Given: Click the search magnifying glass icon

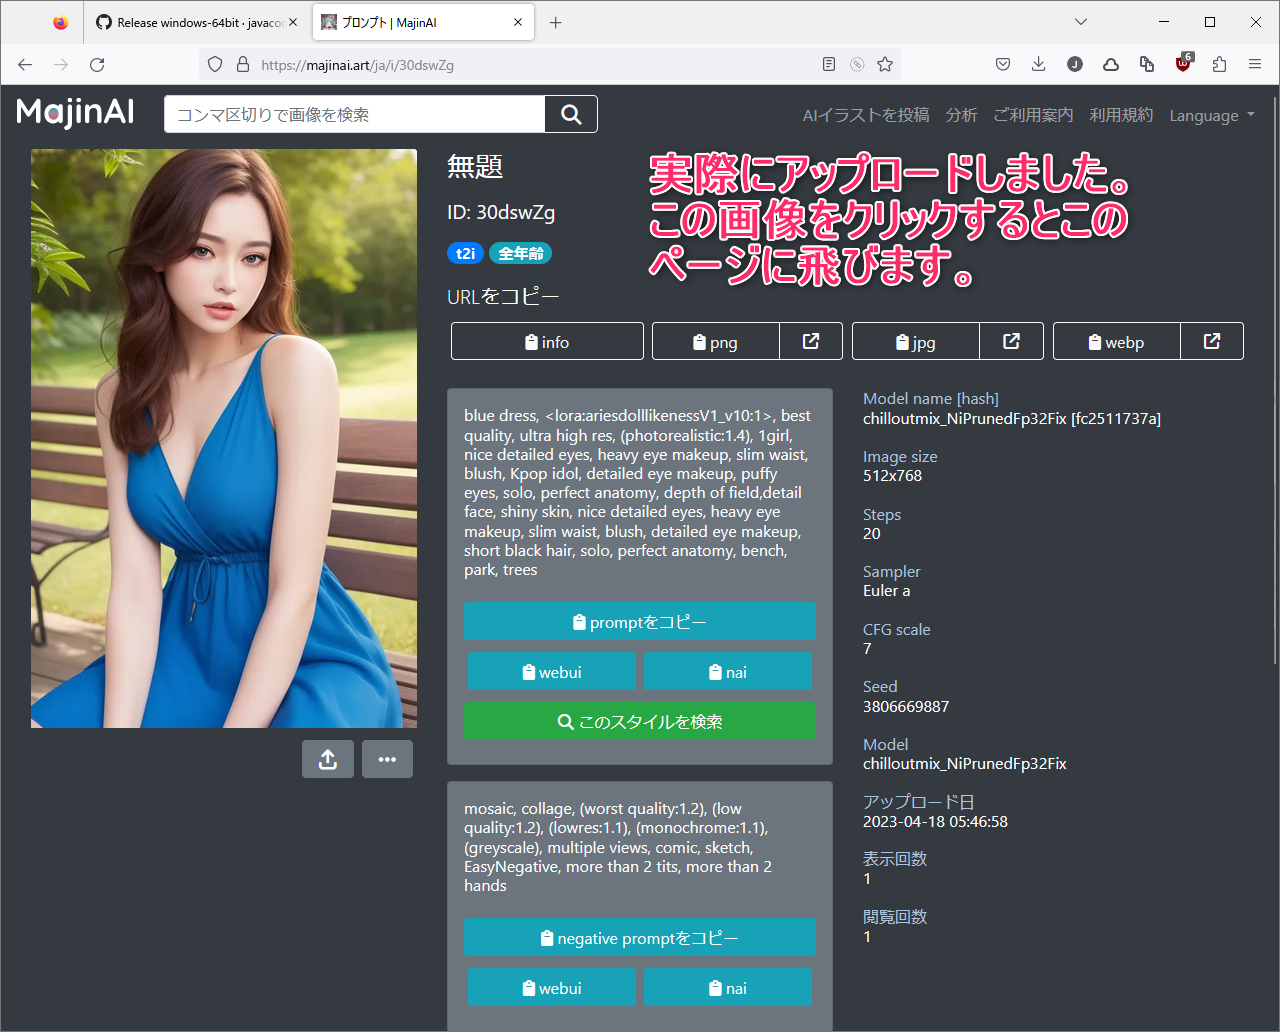Looking at the screenshot, I should pyautogui.click(x=570, y=114).
